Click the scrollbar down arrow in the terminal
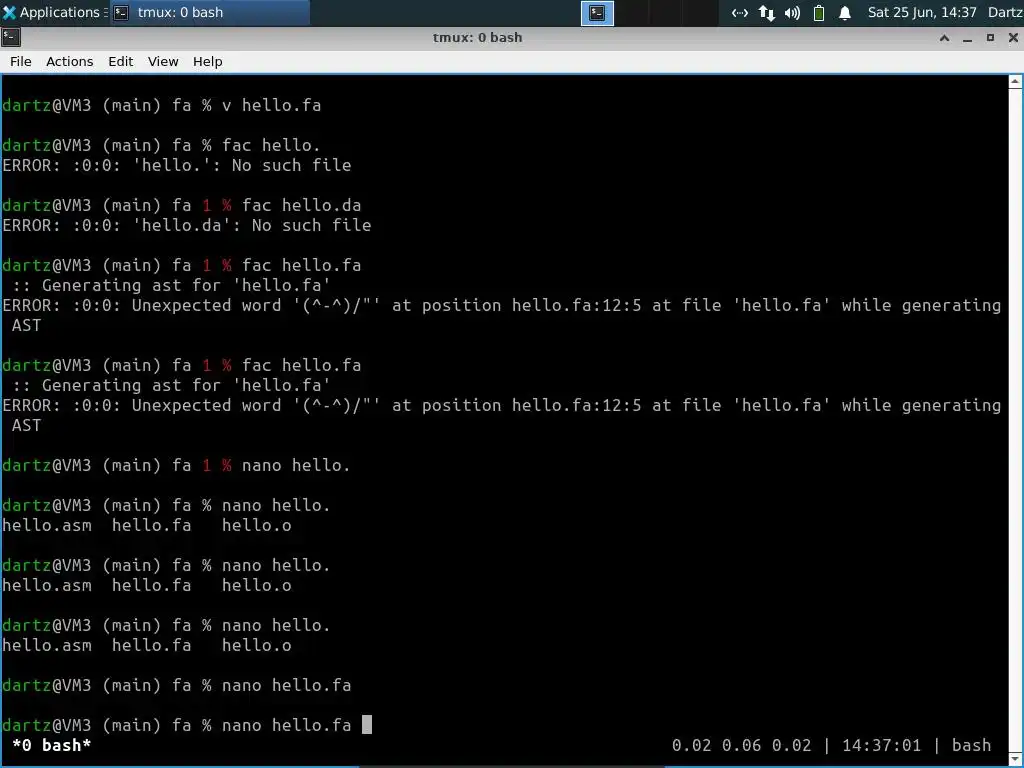Image resolution: width=1024 pixels, height=768 pixels. coord(1015,759)
